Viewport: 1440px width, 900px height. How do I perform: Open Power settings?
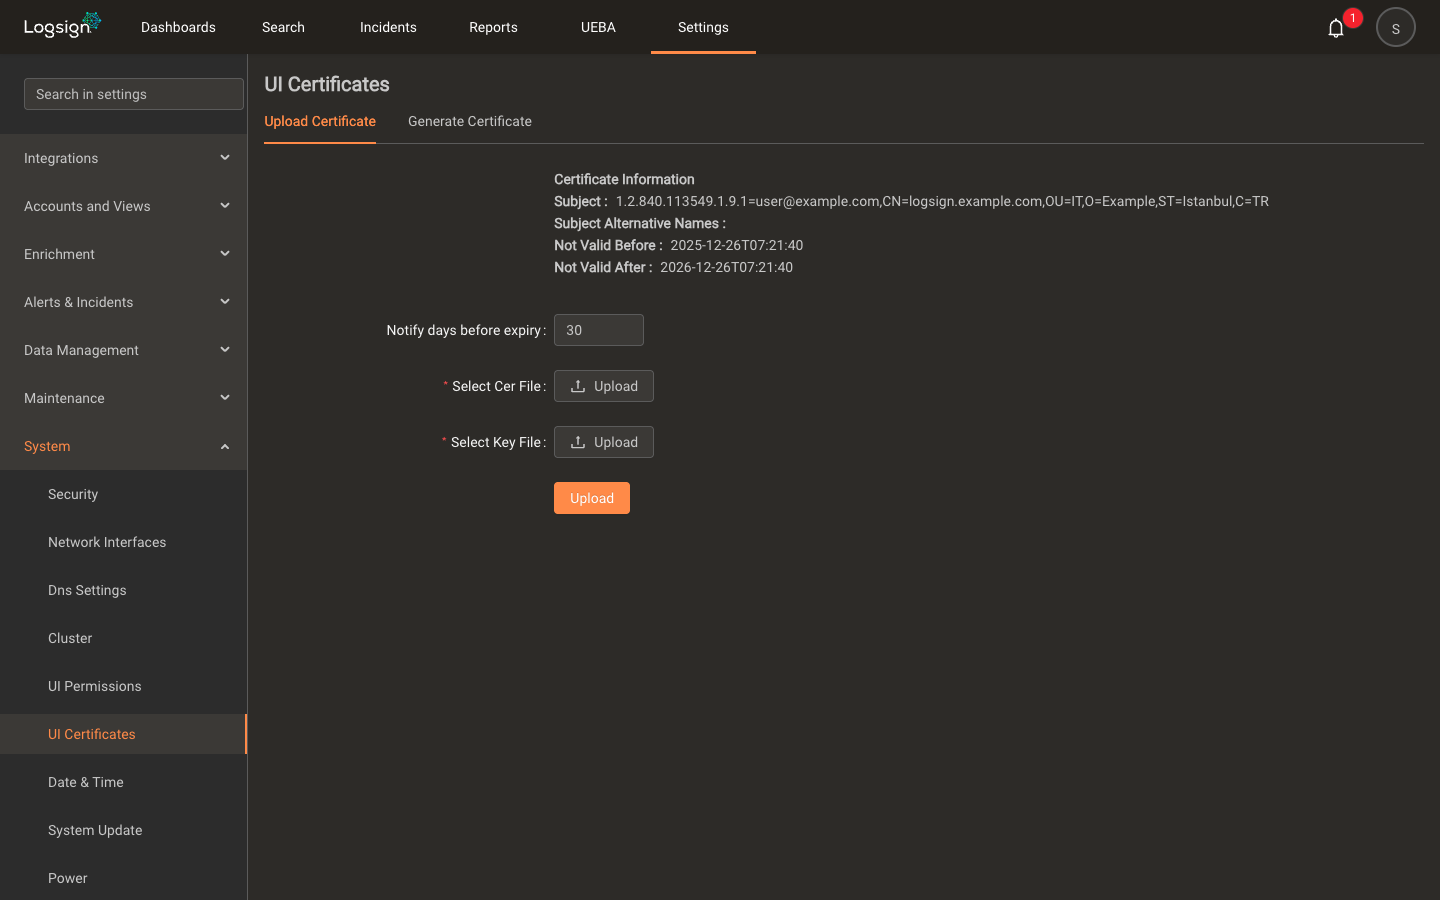point(124,878)
